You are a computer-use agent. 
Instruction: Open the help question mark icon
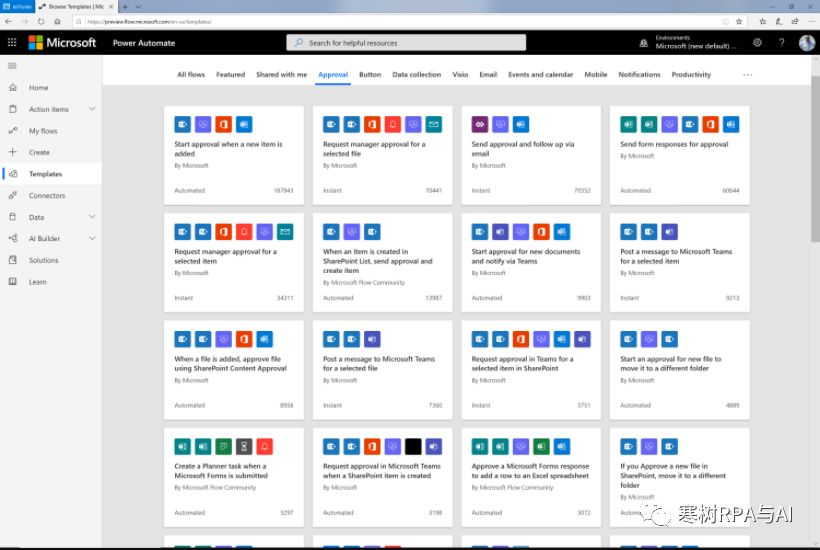click(782, 42)
